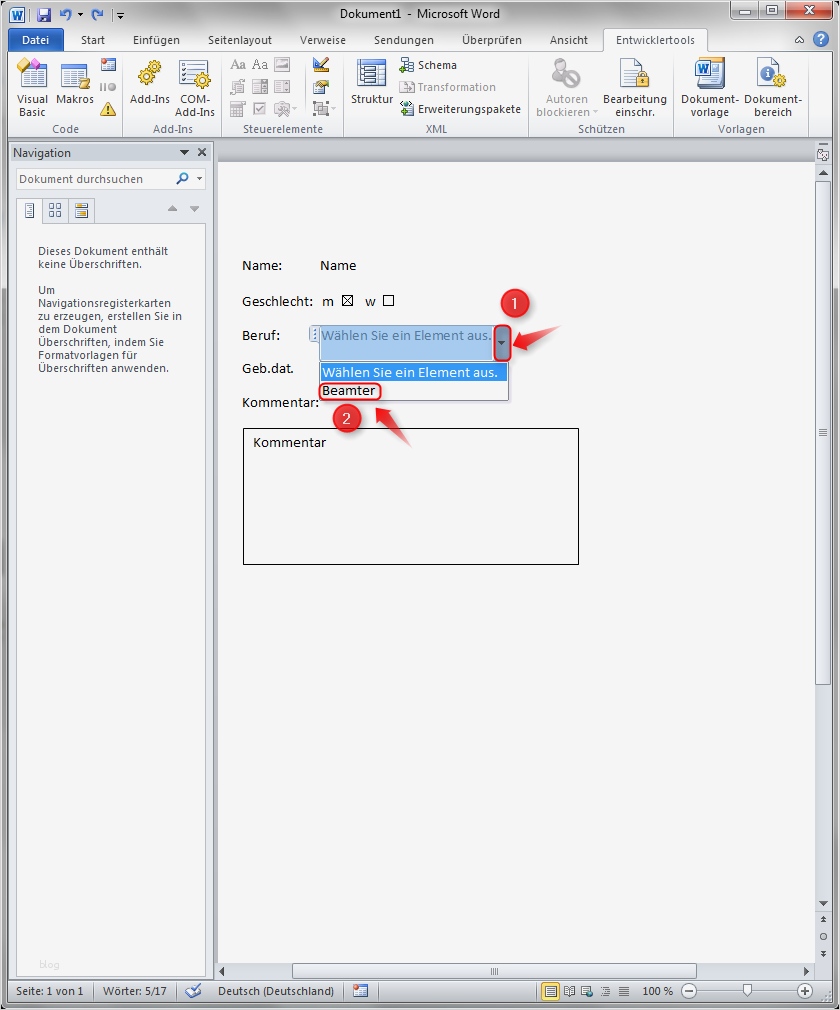840x1010 pixels.
Task: Toggle design mode for controls
Action: coord(321,64)
